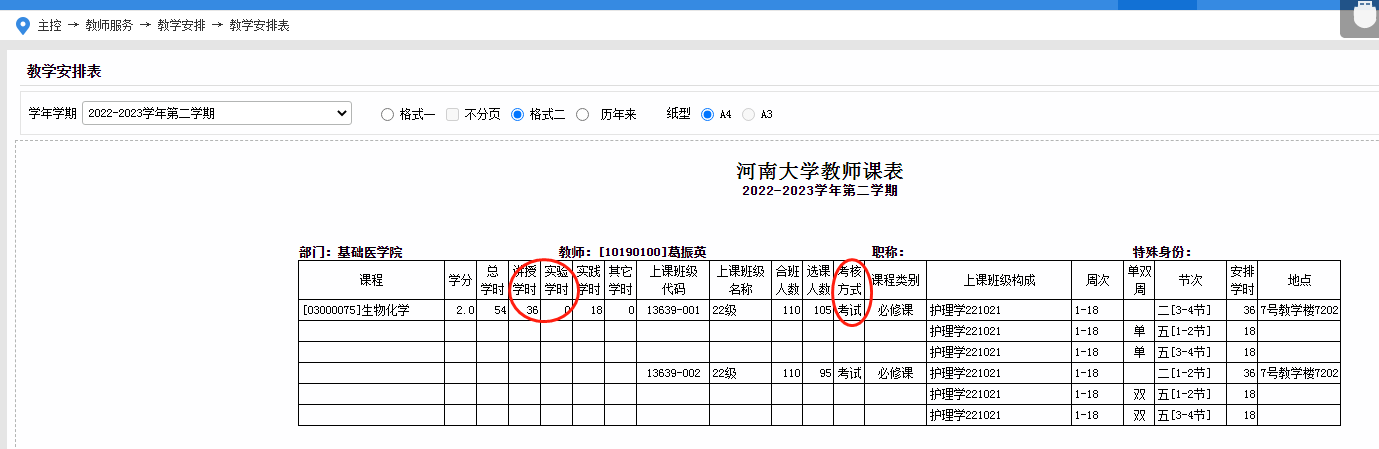Click the 上课班级代码 column header

pyautogui.click(x=673, y=280)
